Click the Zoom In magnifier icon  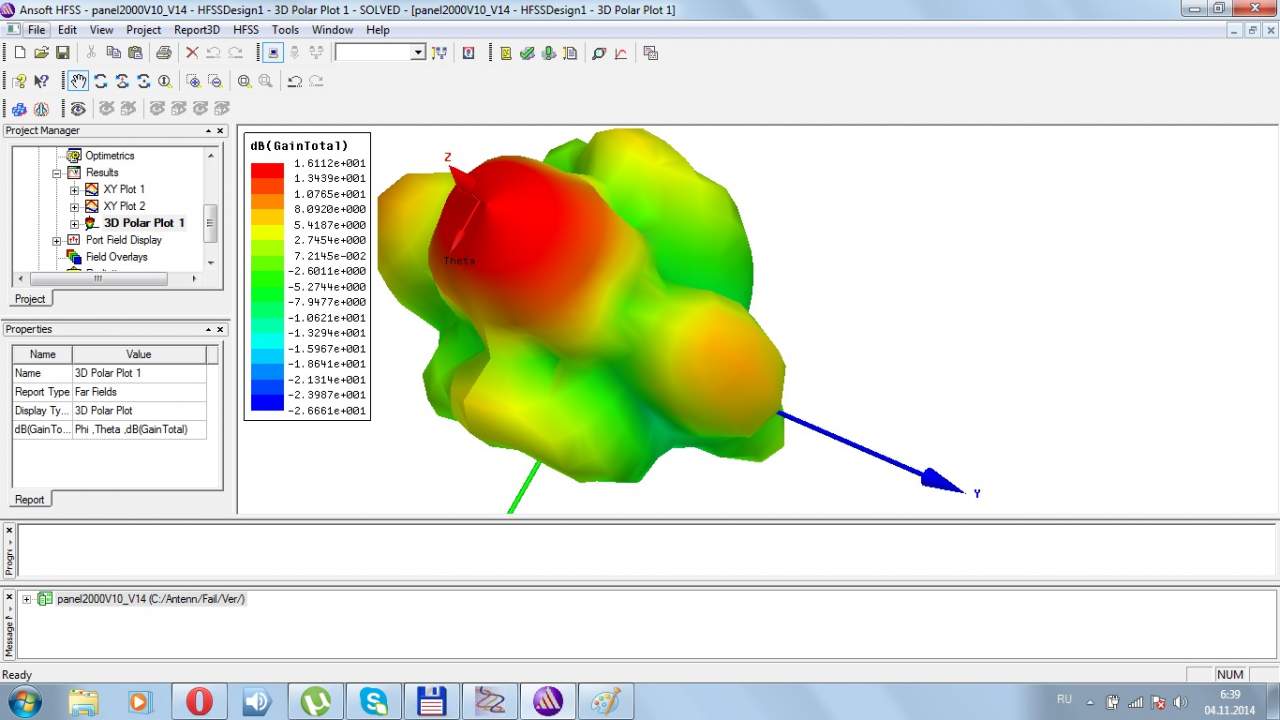(x=244, y=81)
